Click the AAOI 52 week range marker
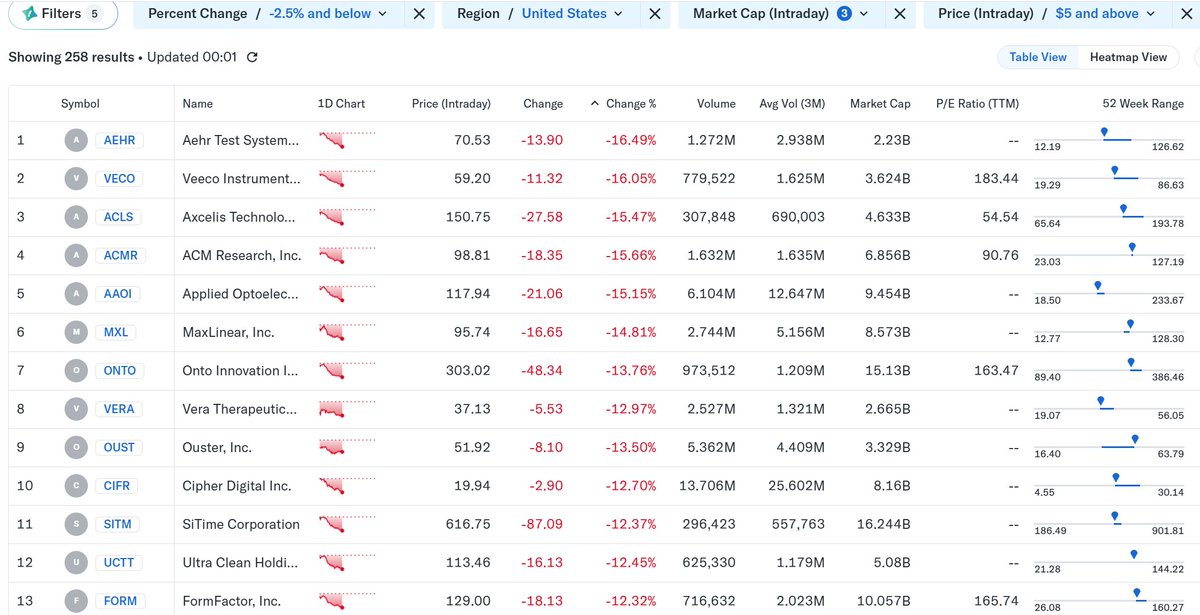The height and width of the screenshot is (615, 1200). coord(1097,286)
